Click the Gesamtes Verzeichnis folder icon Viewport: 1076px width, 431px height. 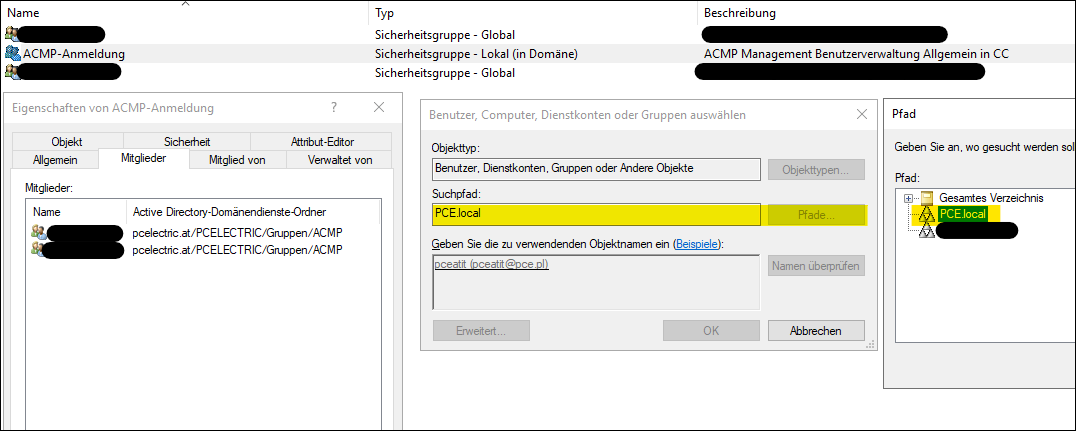click(x=927, y=198)
